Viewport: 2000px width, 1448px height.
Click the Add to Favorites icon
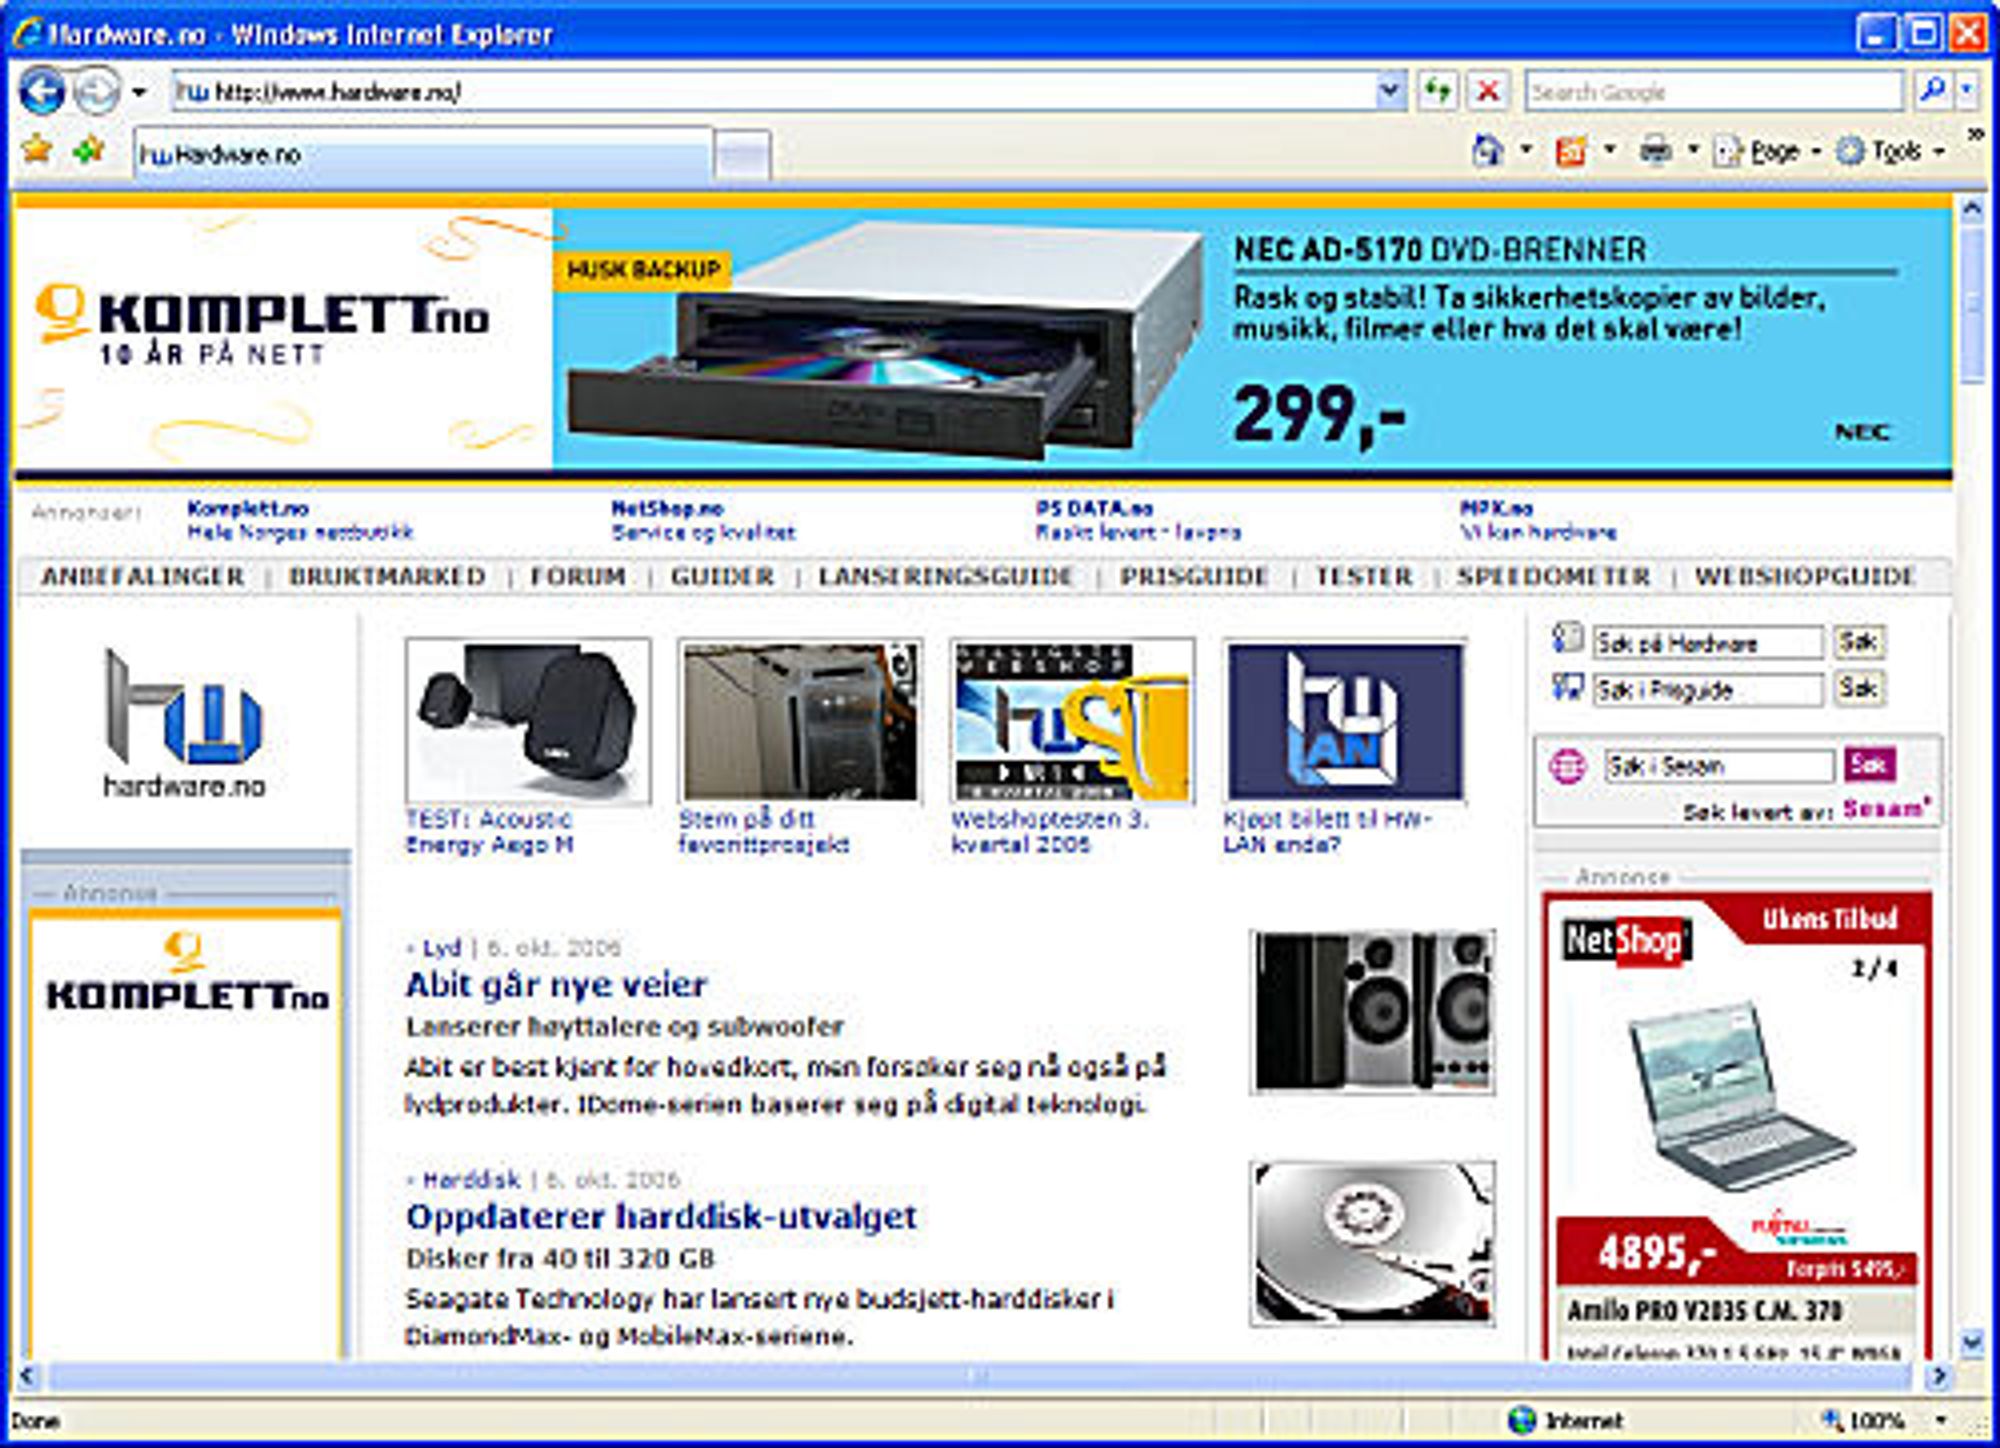pyautogui.click(x=90, y=151)
